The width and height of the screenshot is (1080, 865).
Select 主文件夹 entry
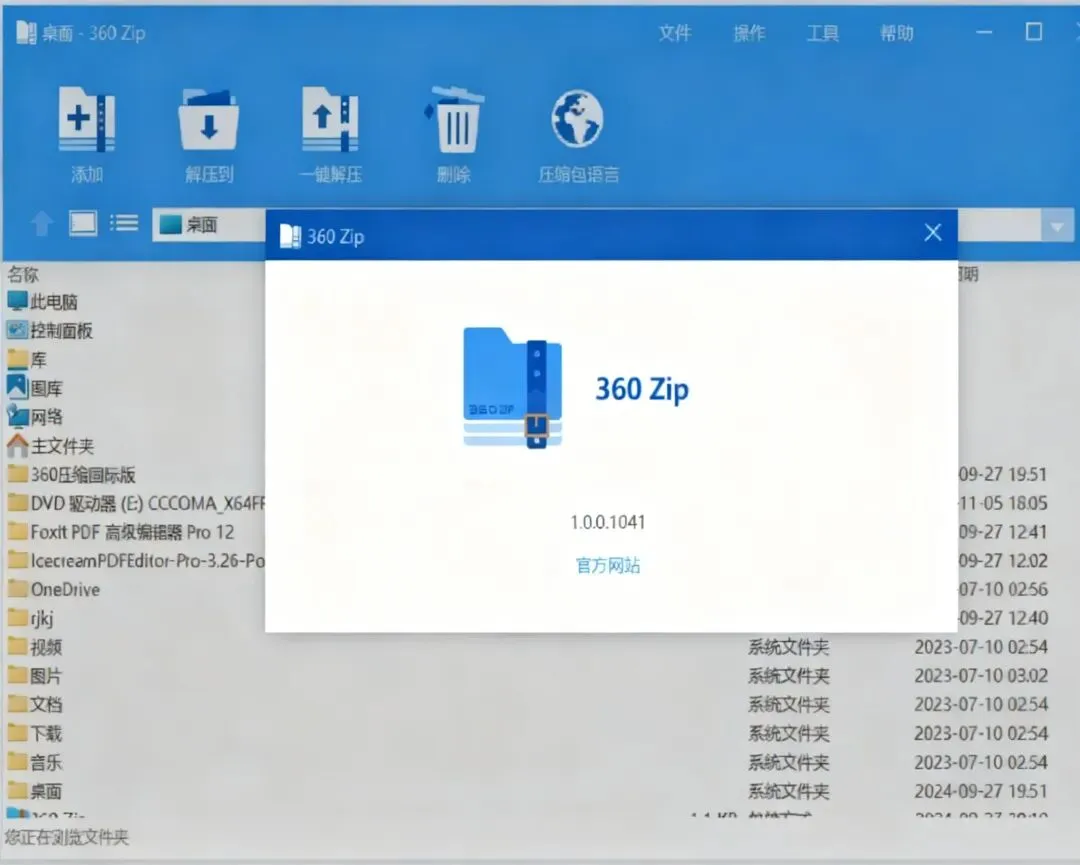pyautogui.click(x=50, y=446)
